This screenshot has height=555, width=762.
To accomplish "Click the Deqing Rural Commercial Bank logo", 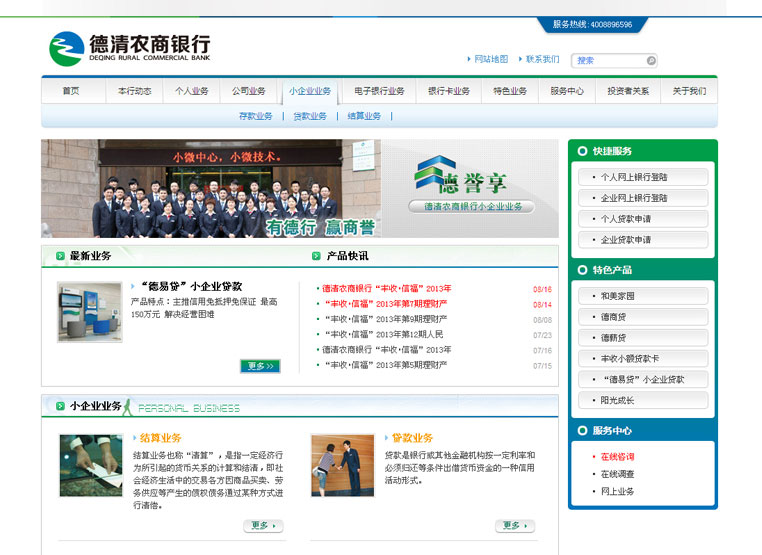I will (130, 48).
